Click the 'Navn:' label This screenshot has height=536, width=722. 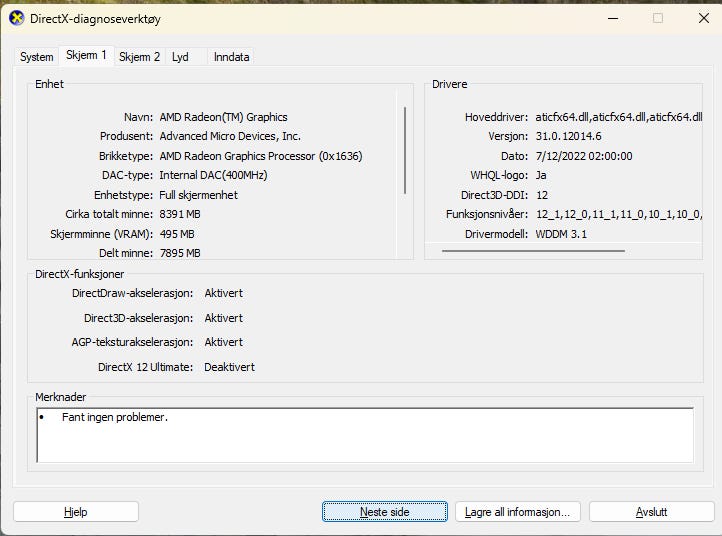coord(139,117)
